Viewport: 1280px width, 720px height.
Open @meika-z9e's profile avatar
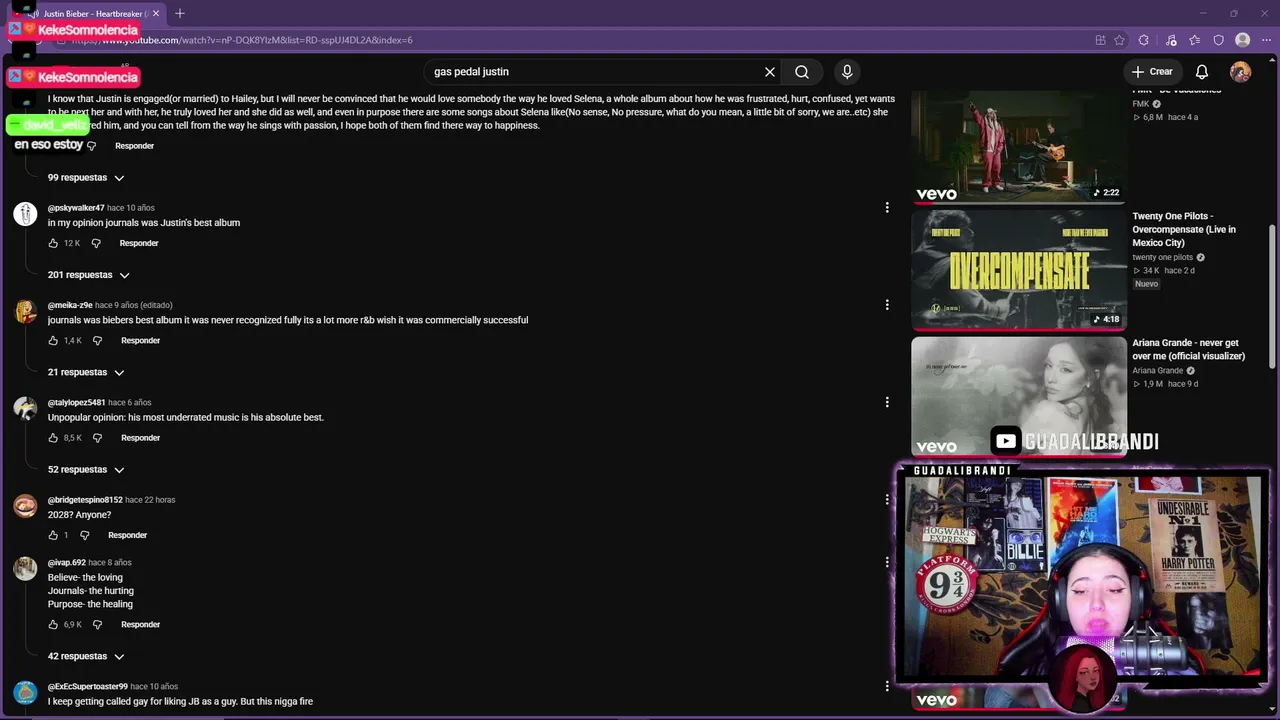click(25, 311)
